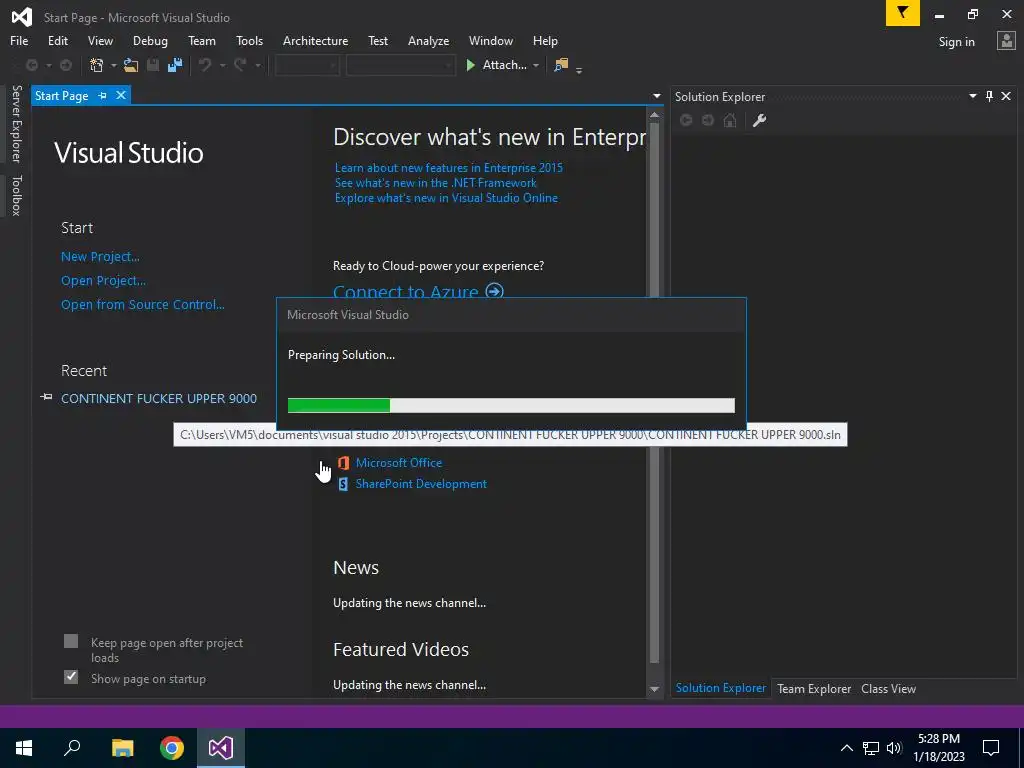Close the Start Page tab
This screenshot has height=768, width=1024.
pos(121,95)
